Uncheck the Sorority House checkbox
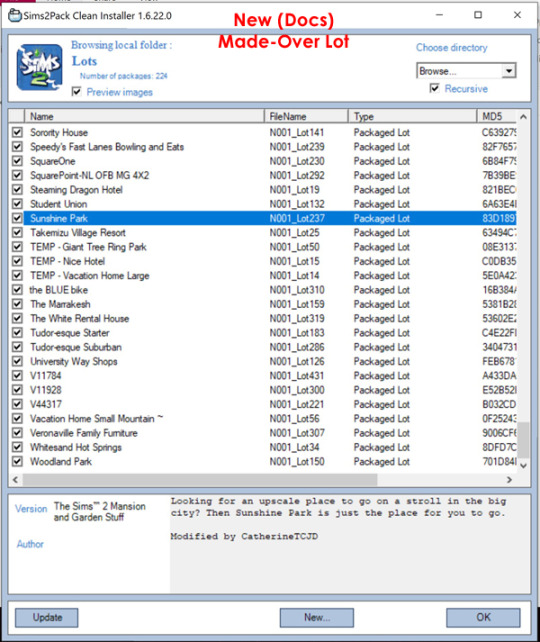This screenshot has width=540, height=642. 17,132
